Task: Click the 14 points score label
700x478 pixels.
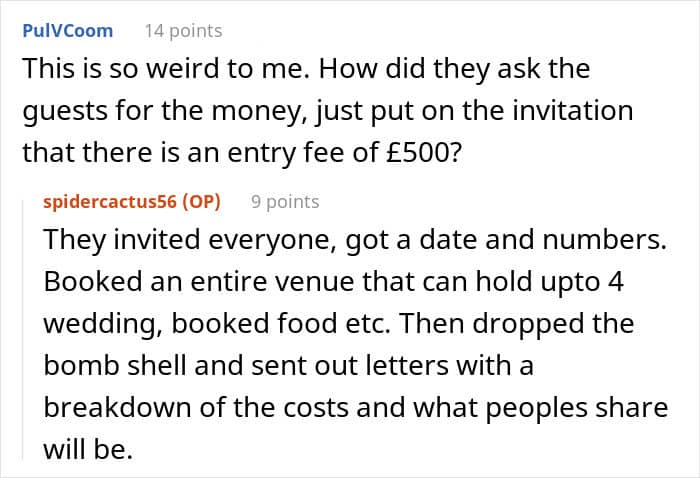Action: pyautogui.click(x=183, y=31)
